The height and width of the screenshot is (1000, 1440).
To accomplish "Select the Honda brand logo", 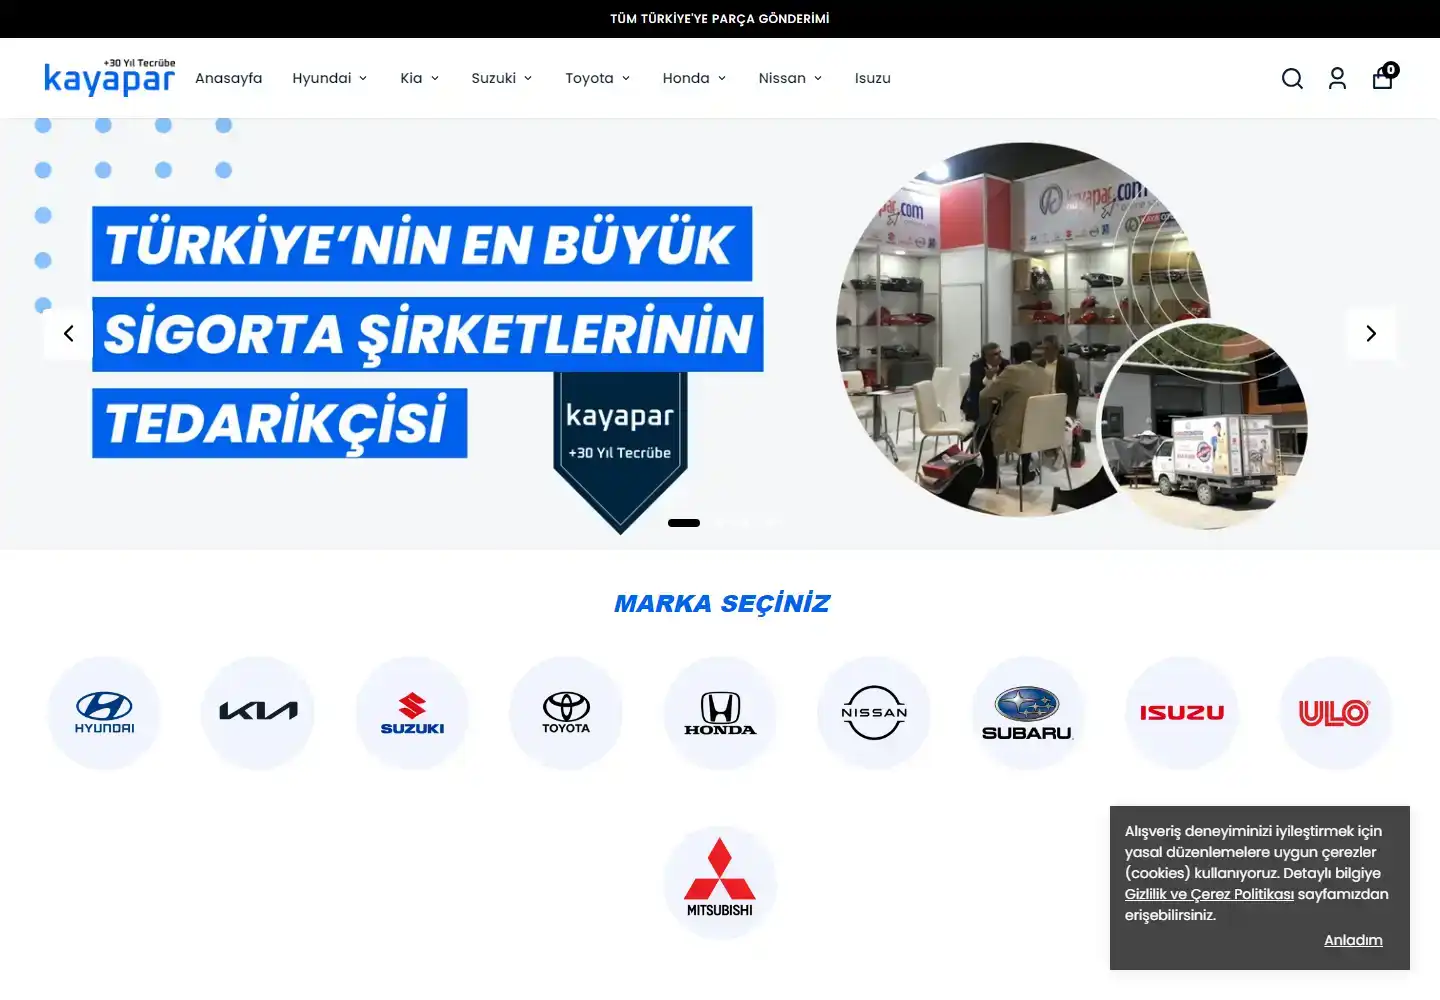I will click(x=720, y=713).
